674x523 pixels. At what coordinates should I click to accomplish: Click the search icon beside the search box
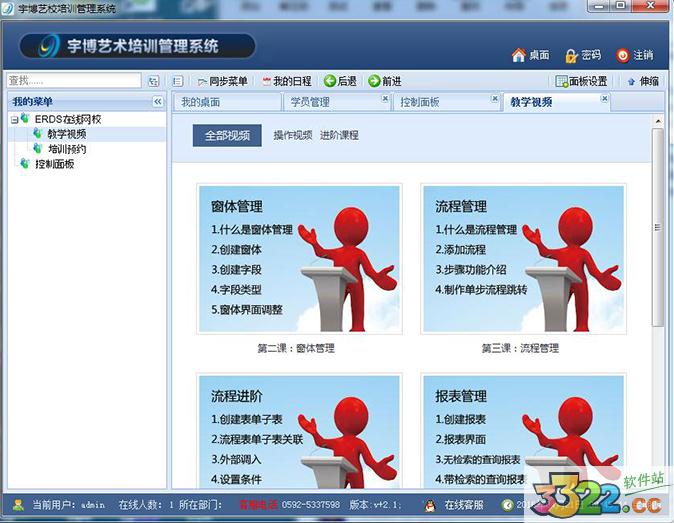[153, 81]
